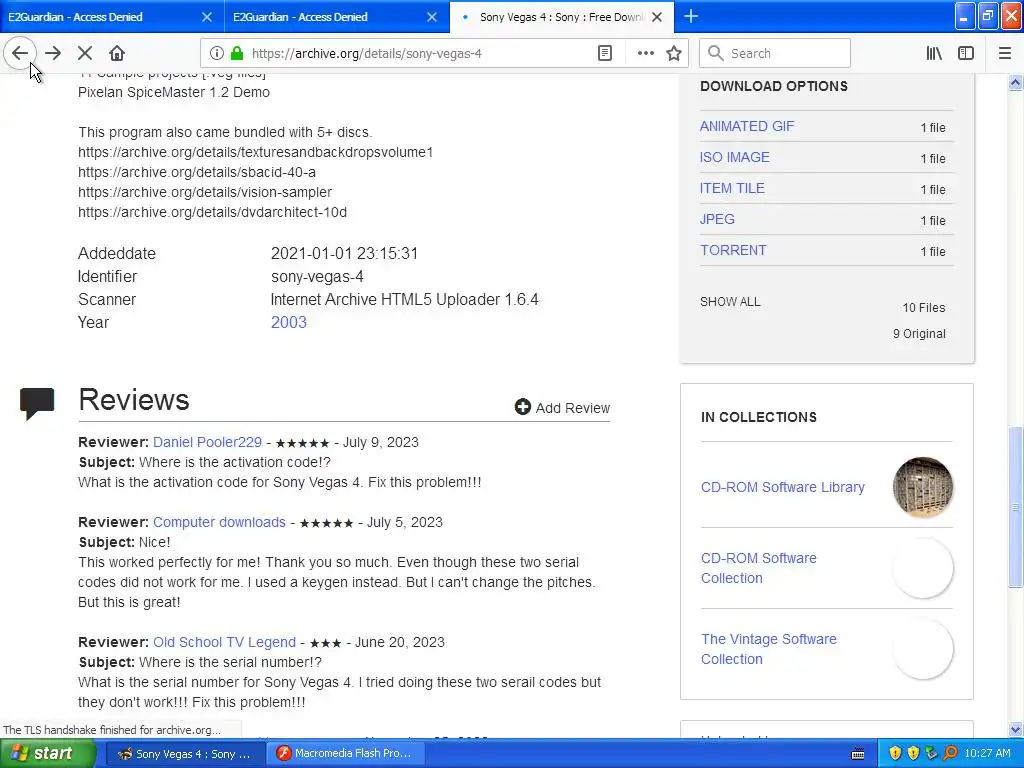1024x768 pixels.
Task: Stop page loading with the X button
Action: click(85, 53)
